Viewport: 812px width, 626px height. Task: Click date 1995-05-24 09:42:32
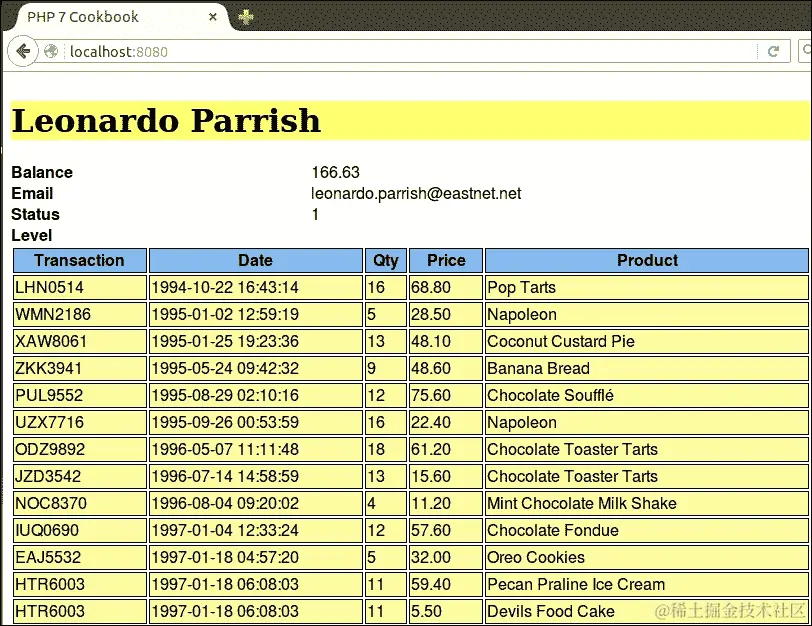[x=256, y=368]
